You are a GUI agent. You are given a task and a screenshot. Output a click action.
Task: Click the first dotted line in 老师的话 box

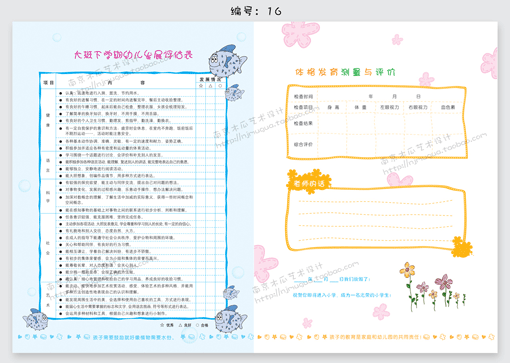375,202
